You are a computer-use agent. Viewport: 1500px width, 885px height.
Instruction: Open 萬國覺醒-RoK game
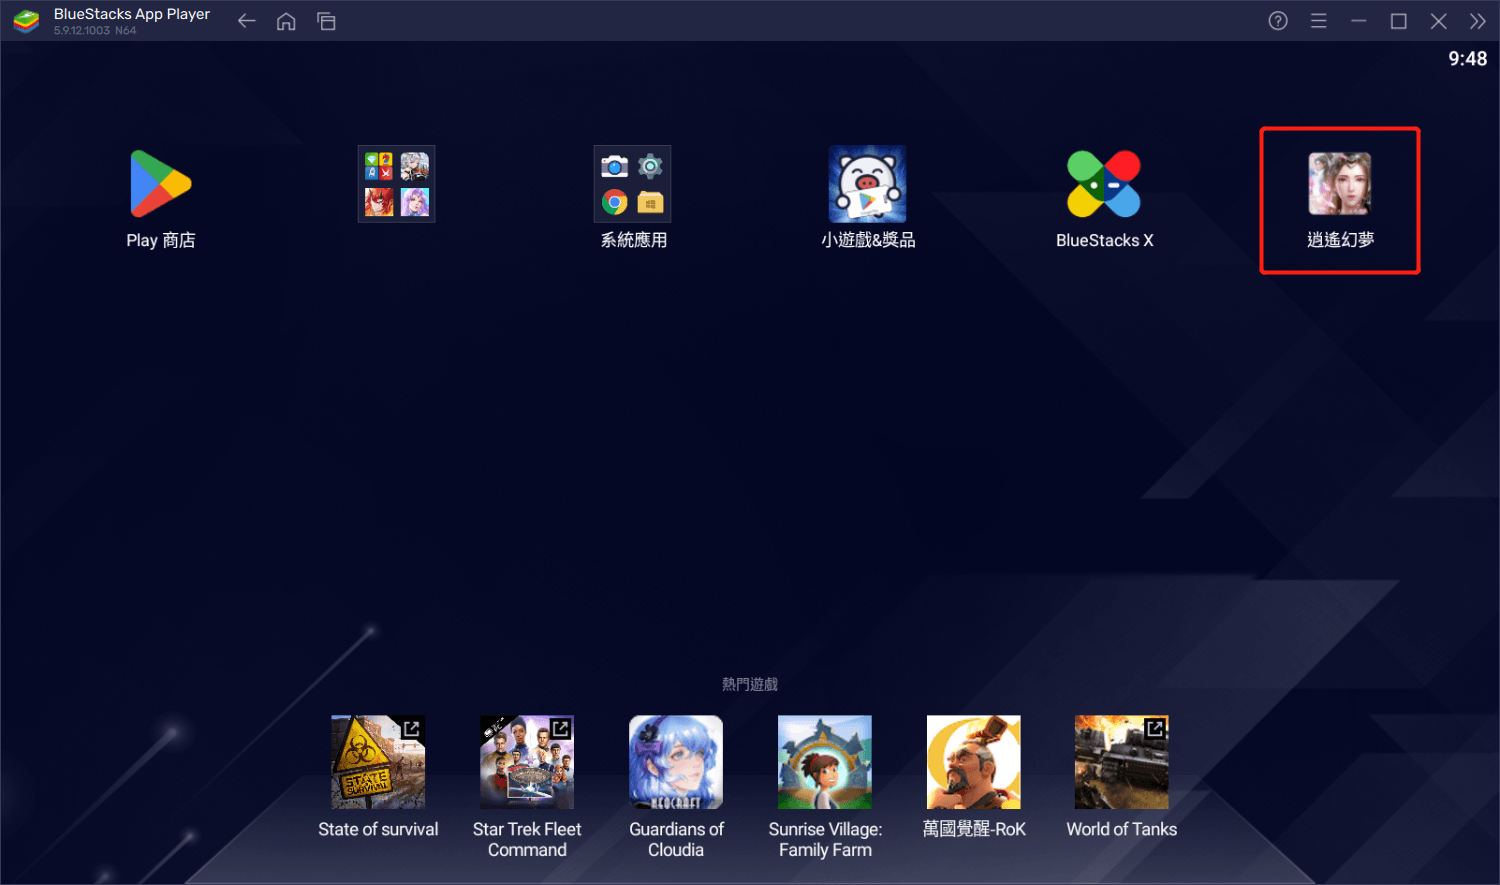[974, 762]
